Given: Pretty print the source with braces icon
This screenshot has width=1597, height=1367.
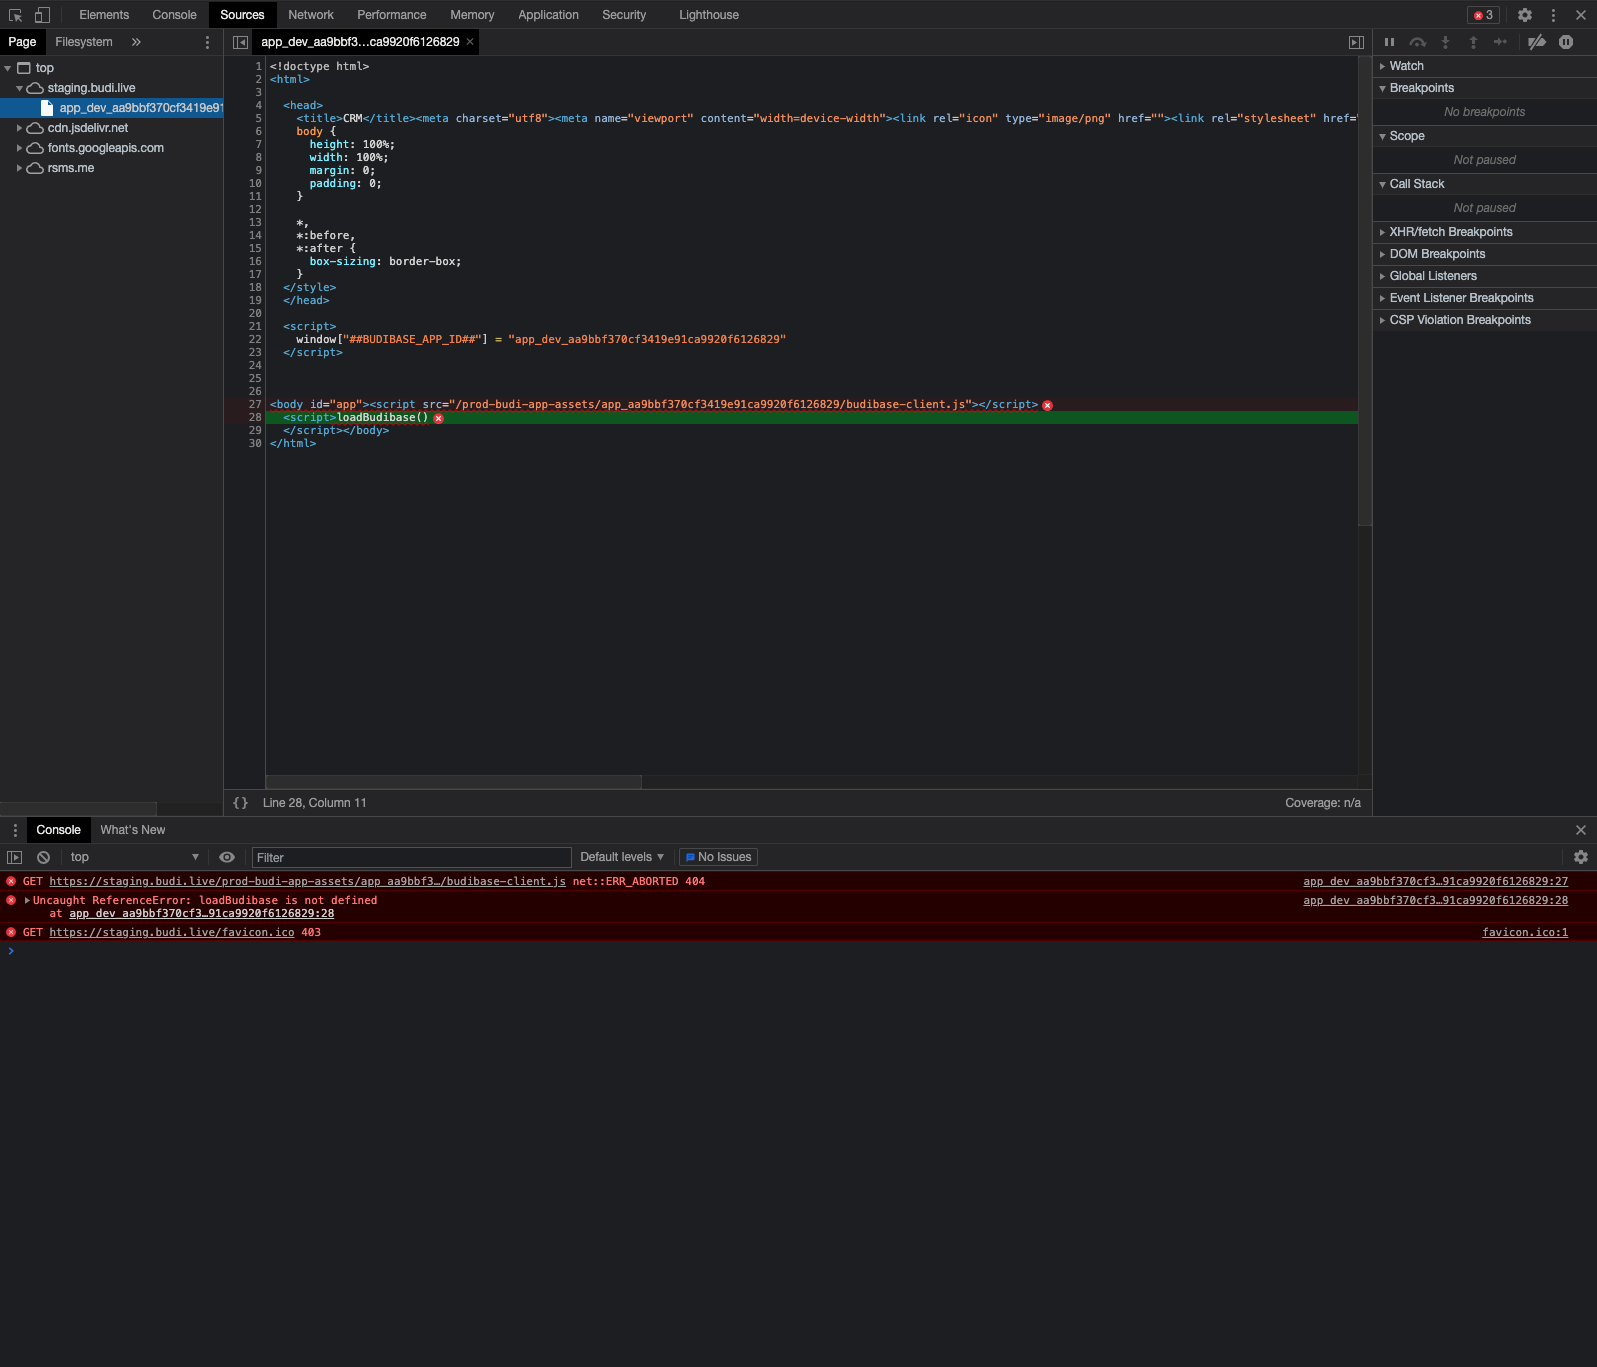Looking at the screenshot, I should tap(240, 803).
